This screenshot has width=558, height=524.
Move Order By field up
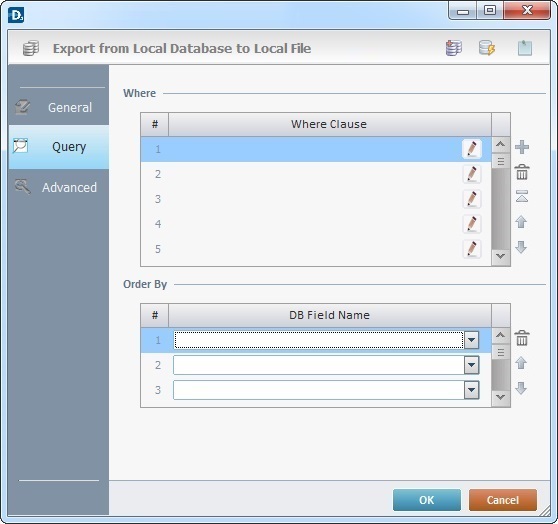click(x=521, y=363)
